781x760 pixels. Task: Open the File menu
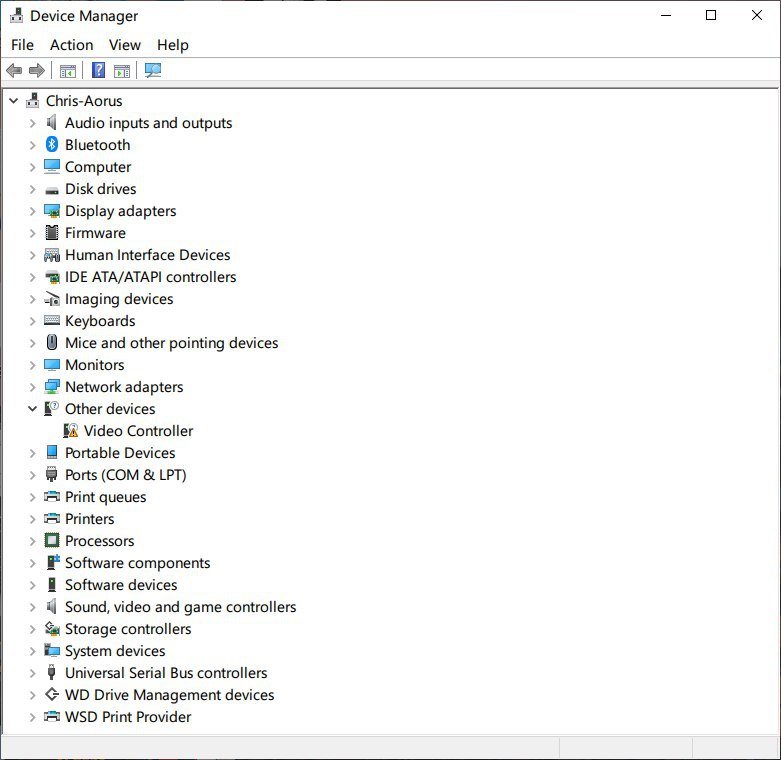click(22, 45)
